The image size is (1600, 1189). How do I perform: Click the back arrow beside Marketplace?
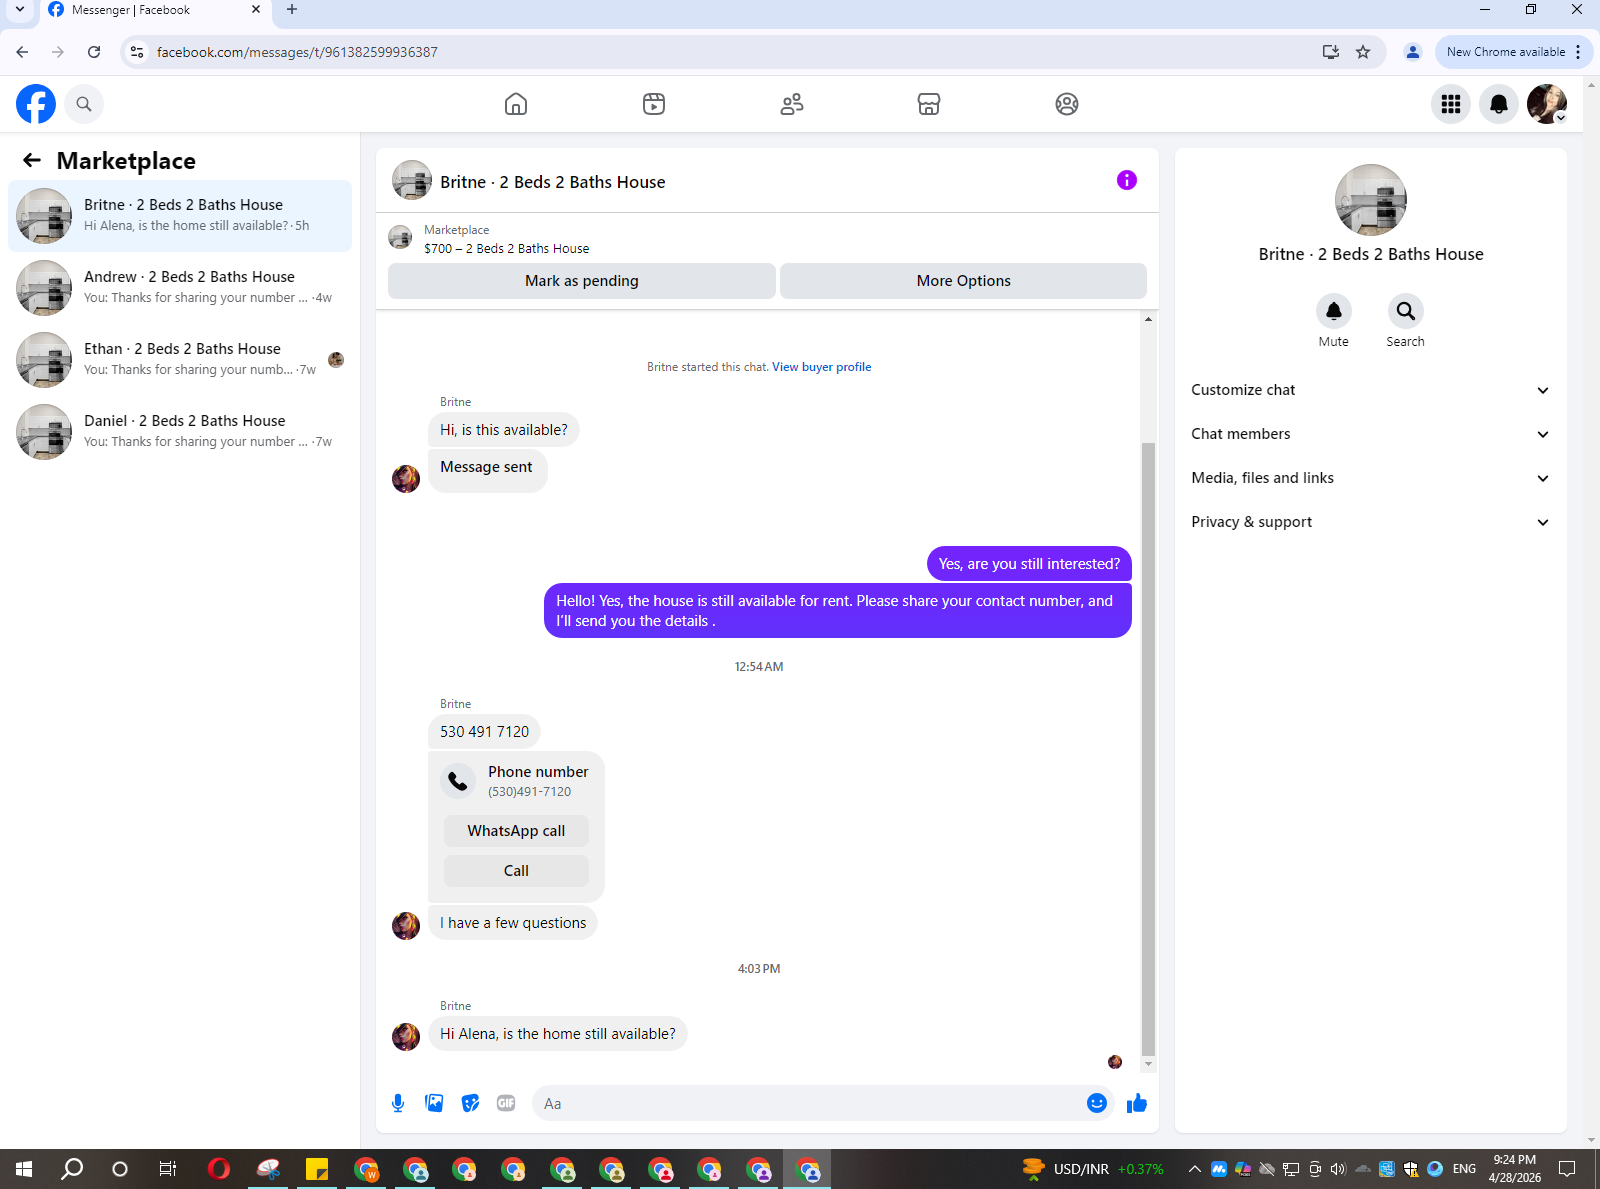(32, 160)
